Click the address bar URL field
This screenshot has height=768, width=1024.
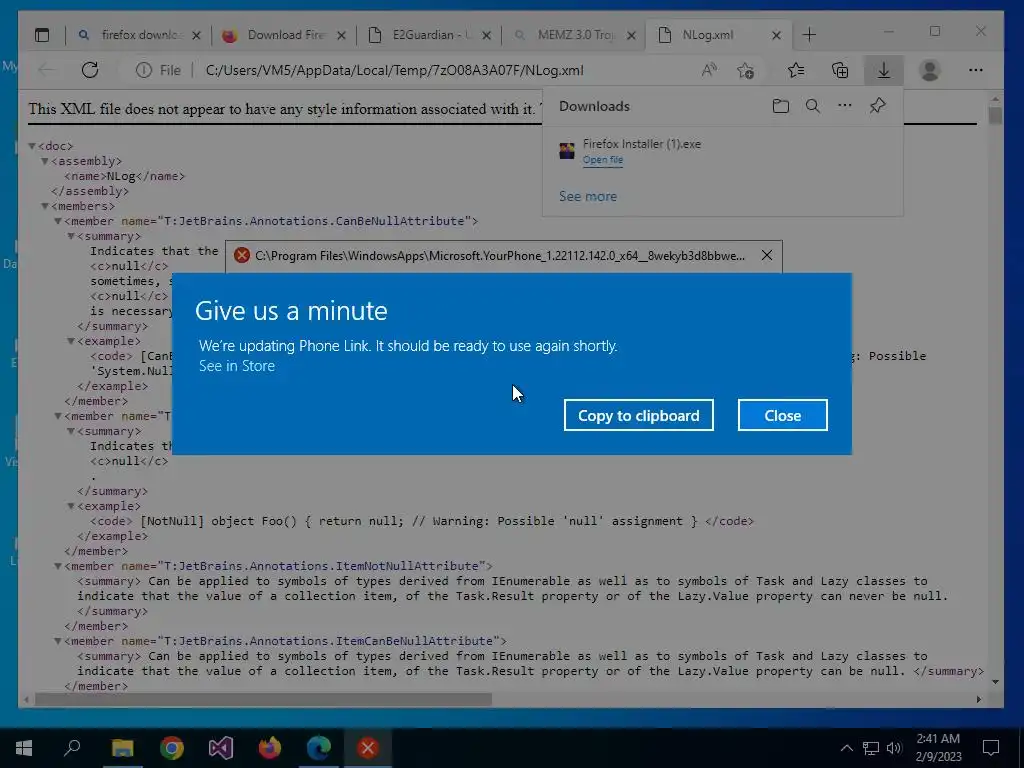(x=394, y=71)
